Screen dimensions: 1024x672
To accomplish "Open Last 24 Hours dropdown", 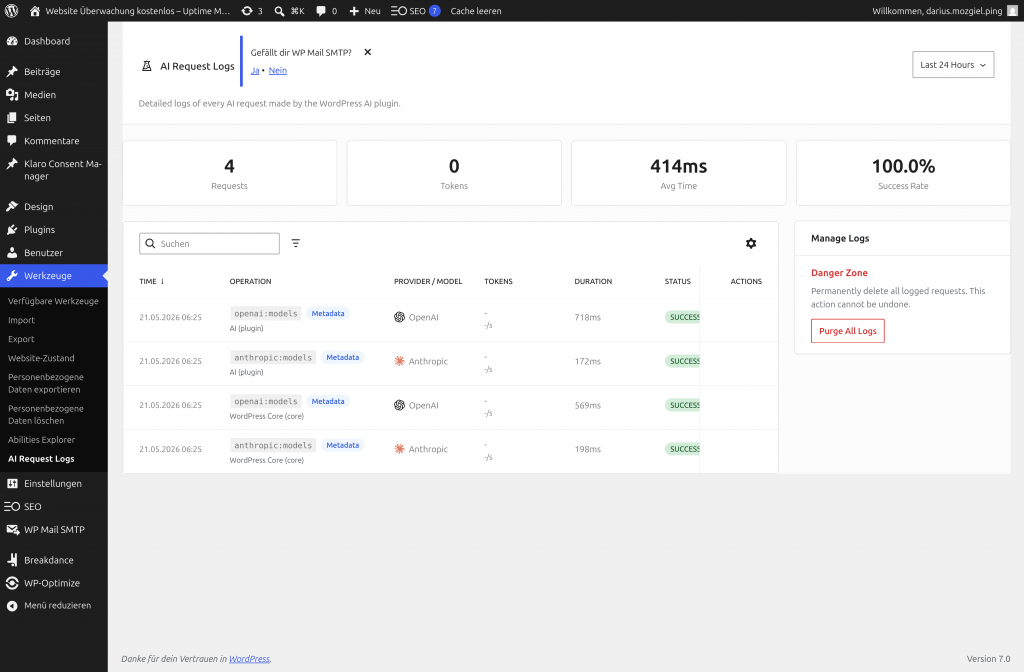I will click(x=953, y=65).
